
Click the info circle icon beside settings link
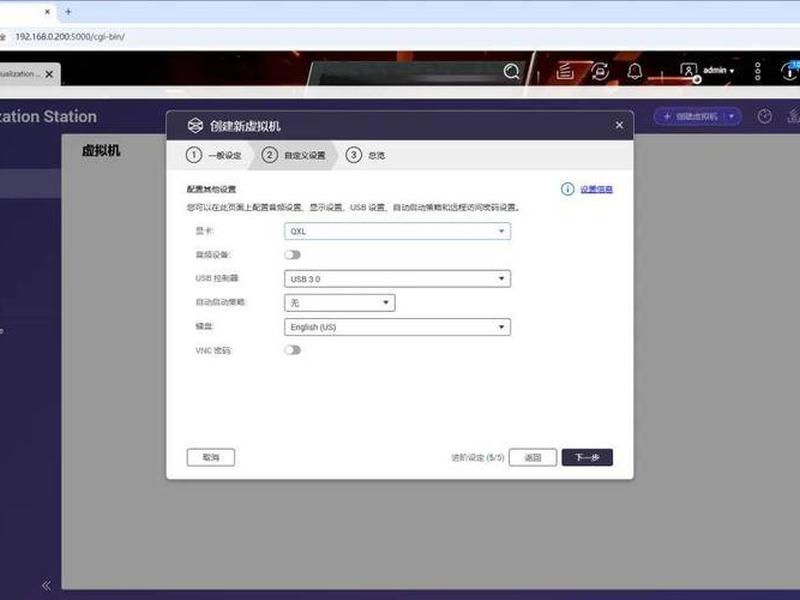click(567, 189)
